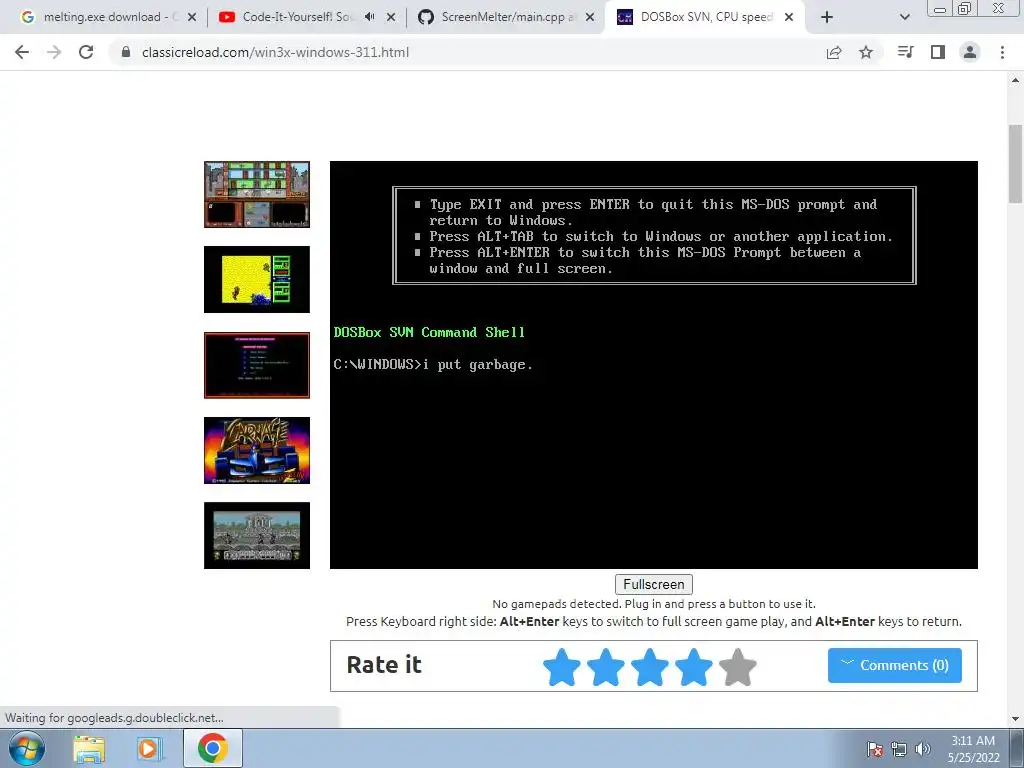Expand the tab search chevron
This screenshot has height=768, width=1024.
(x=904, y=17)
